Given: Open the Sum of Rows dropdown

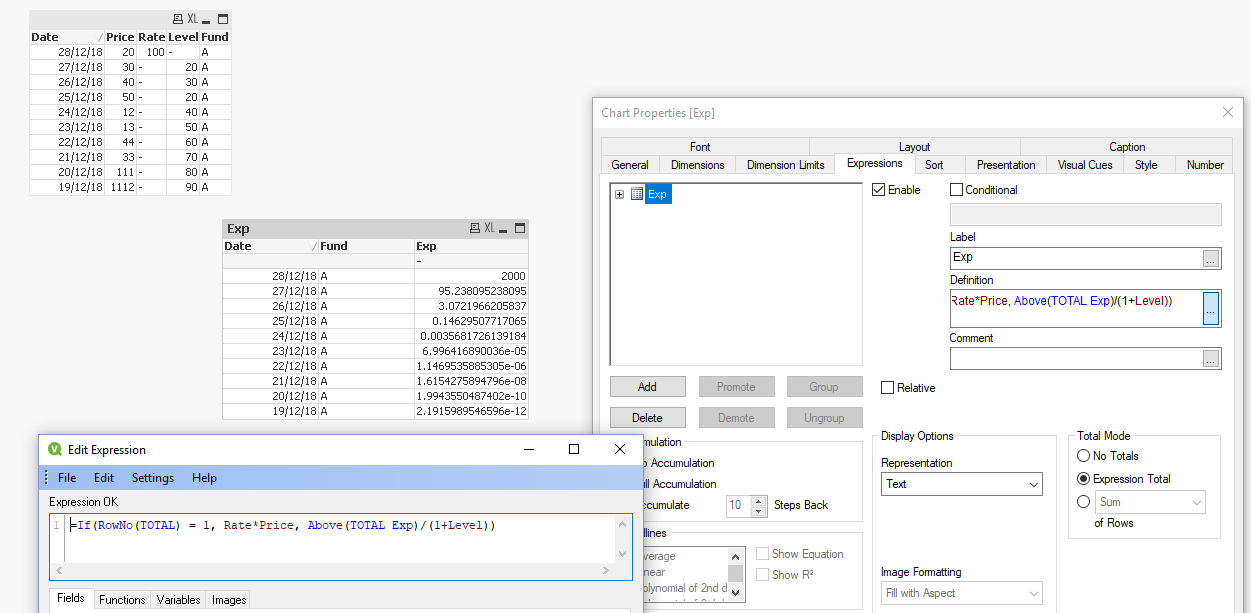Looking at the screenshot, I should [x=1150, y=502].
